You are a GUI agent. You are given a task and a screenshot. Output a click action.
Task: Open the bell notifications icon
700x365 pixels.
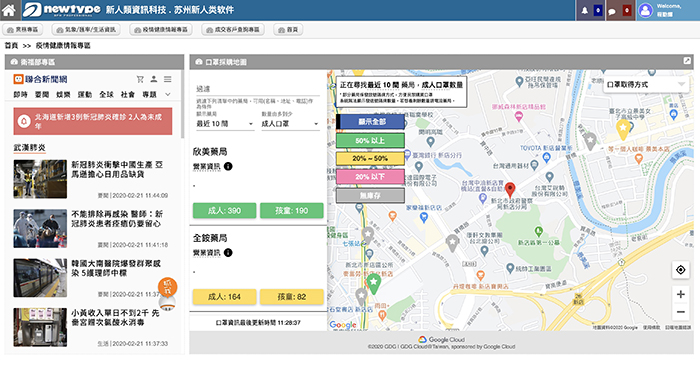[584, 11]
